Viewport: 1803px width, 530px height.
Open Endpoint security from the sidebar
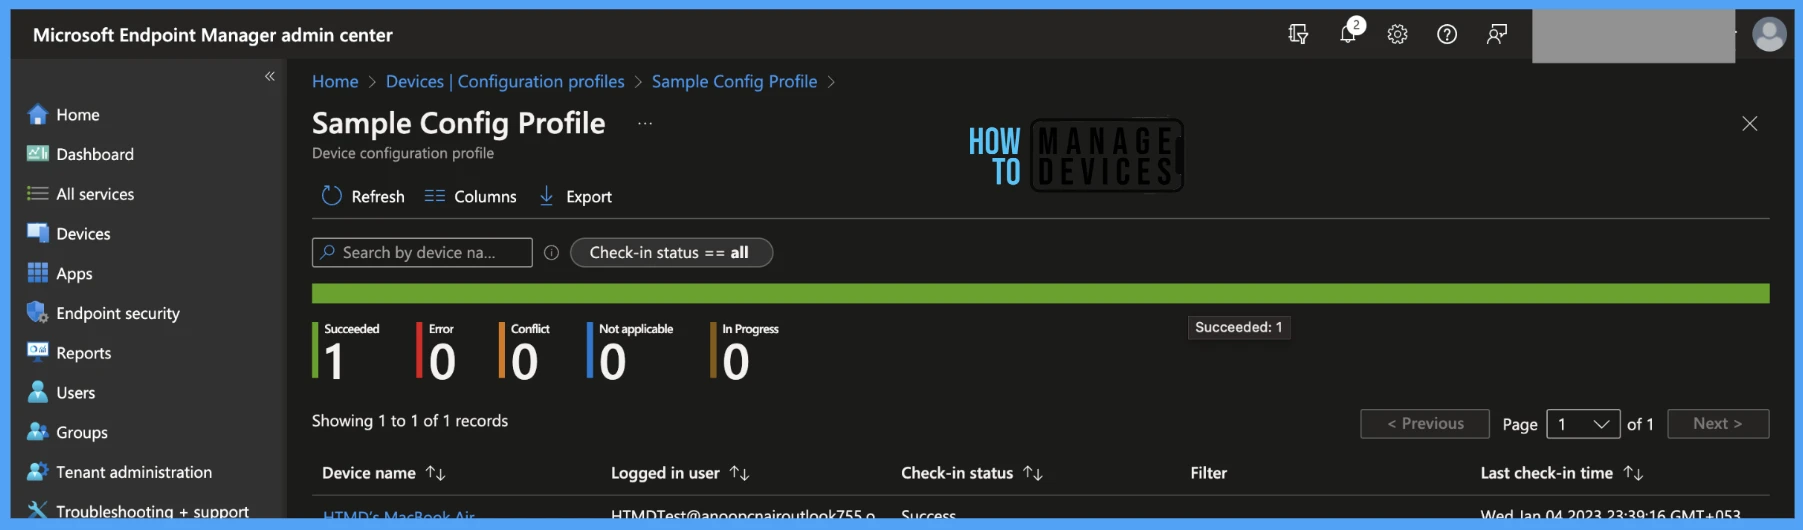point(118,313)
